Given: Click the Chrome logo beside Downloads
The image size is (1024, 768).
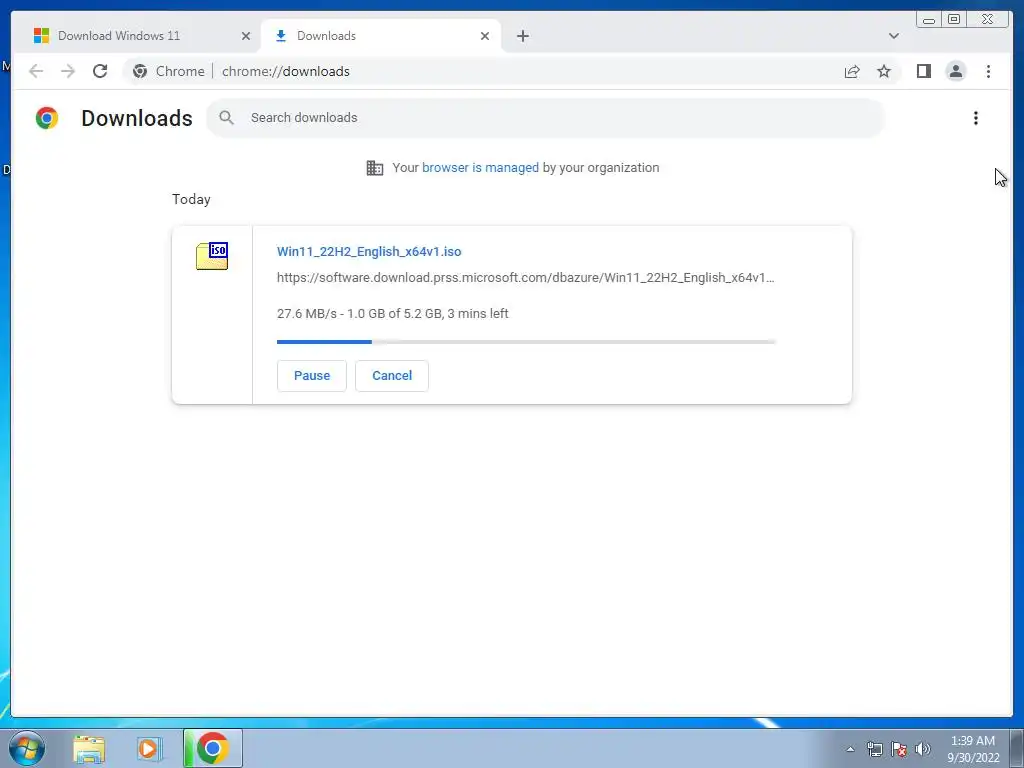Looking at the screenshot, I should (x=47, y=118).
